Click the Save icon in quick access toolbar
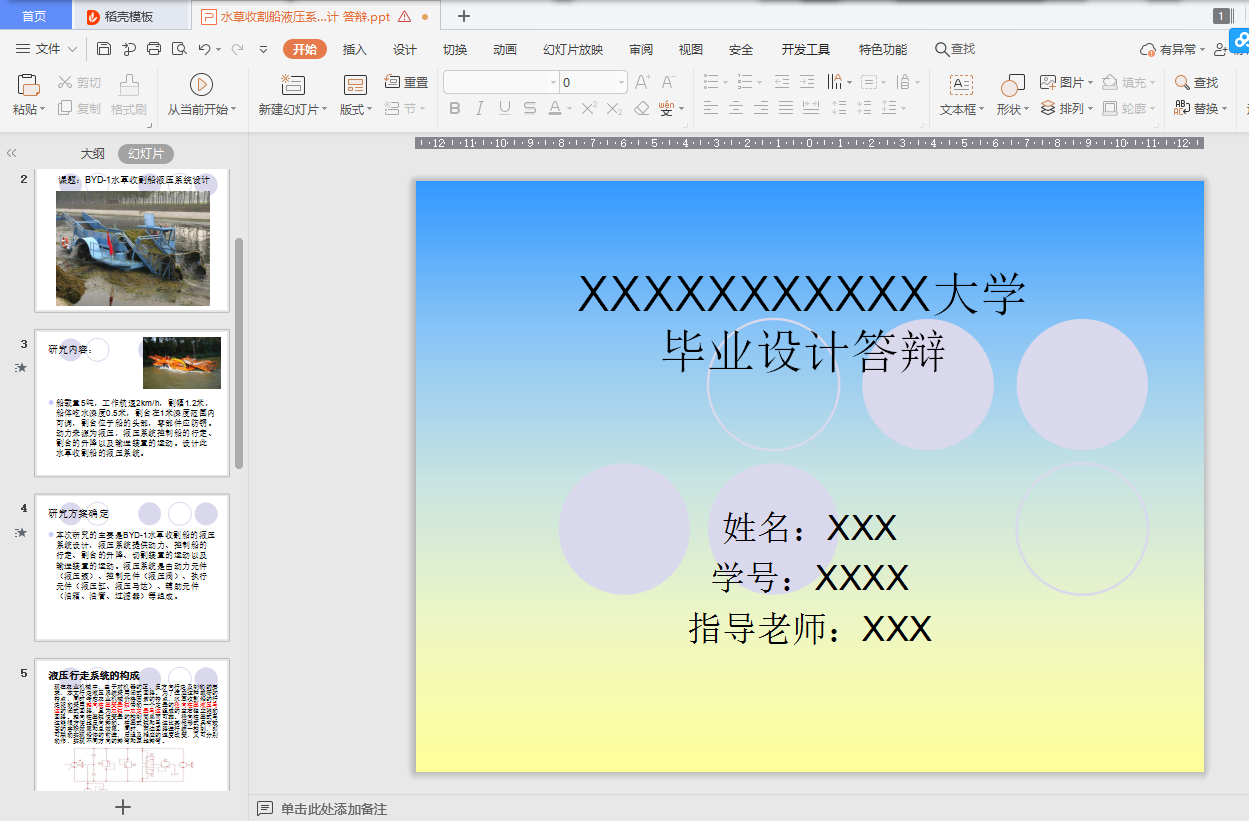1249x821 pixels. coord(104,49)
